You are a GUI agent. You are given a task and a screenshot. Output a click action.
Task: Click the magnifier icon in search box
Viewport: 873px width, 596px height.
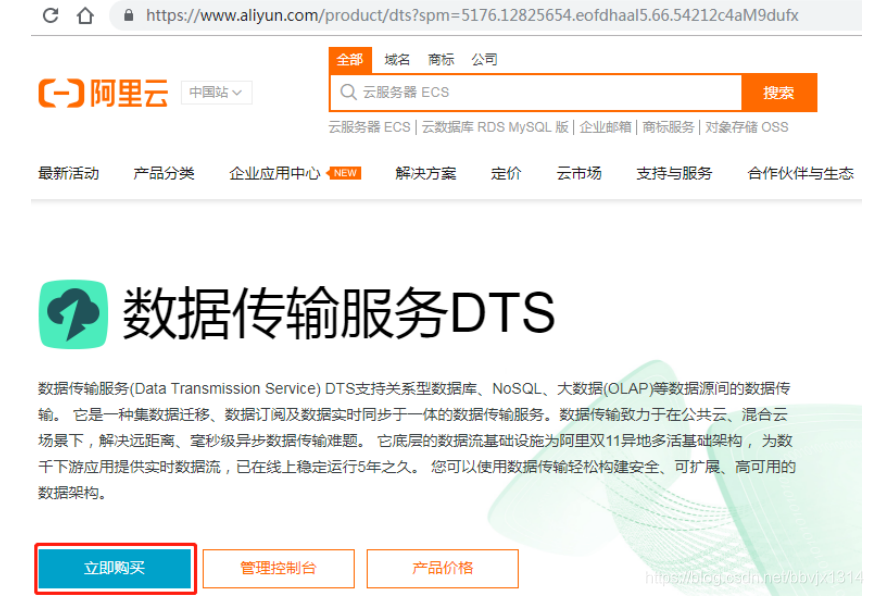coord(349,92)
